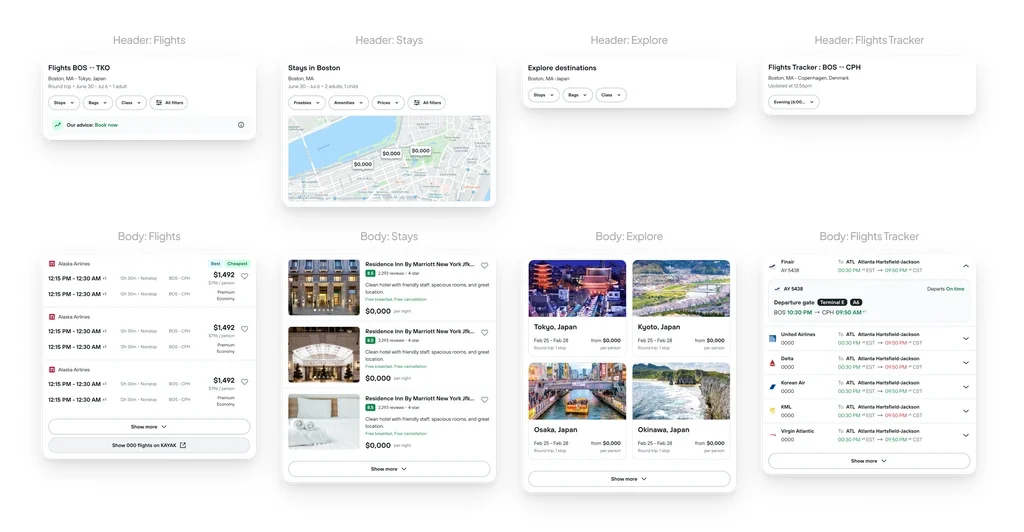
Task: Click the hotel photo with white bed
Action: point(324,422)
